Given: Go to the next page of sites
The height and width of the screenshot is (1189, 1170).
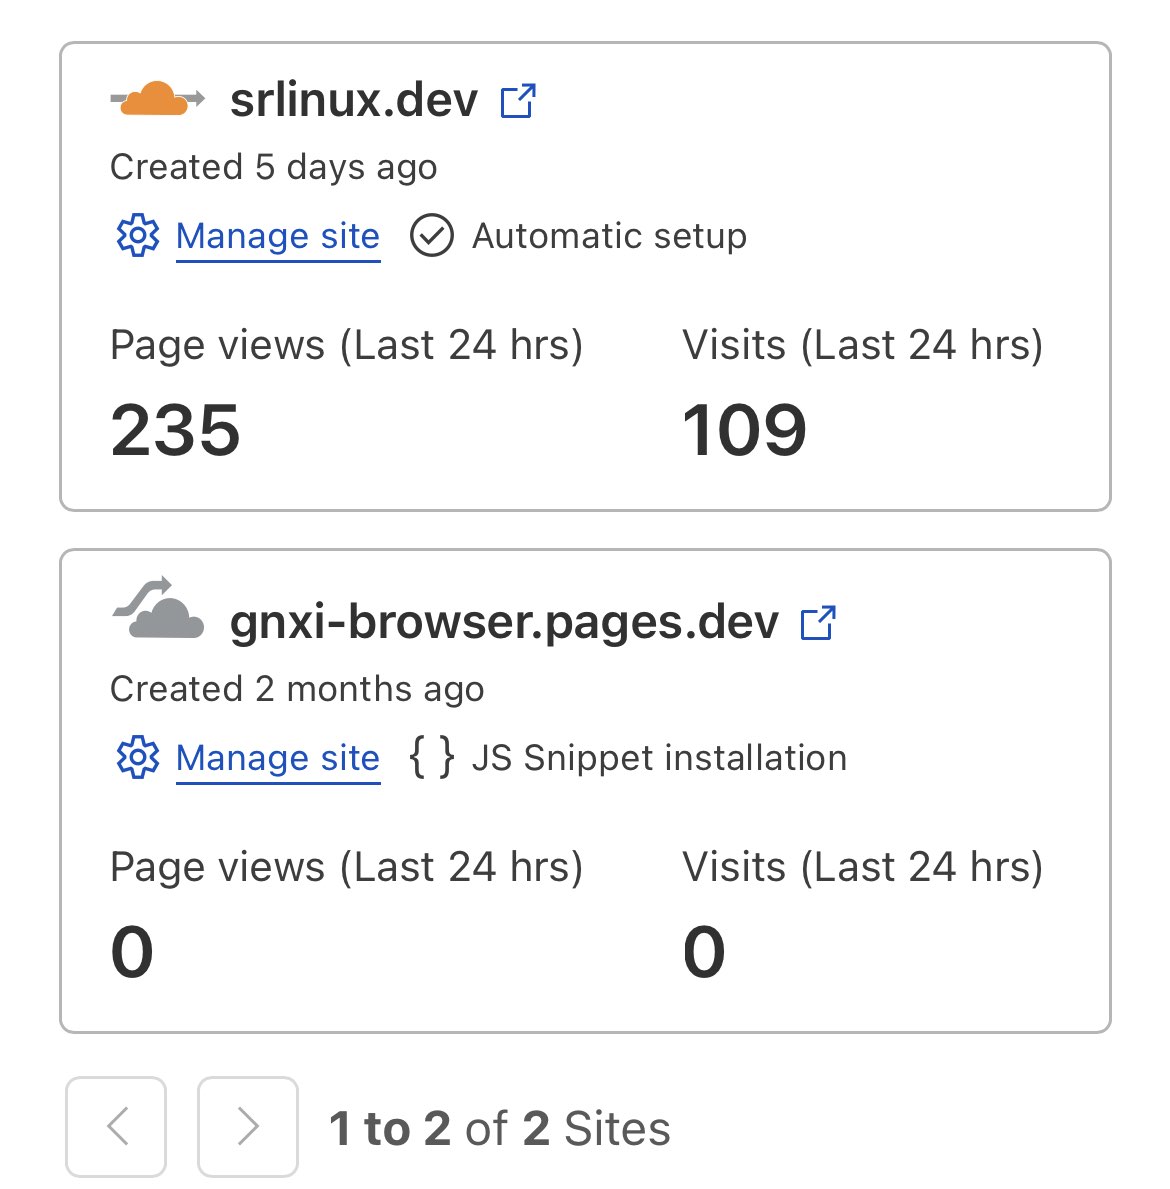Looking at the screenshot, I should point(248,1127).
